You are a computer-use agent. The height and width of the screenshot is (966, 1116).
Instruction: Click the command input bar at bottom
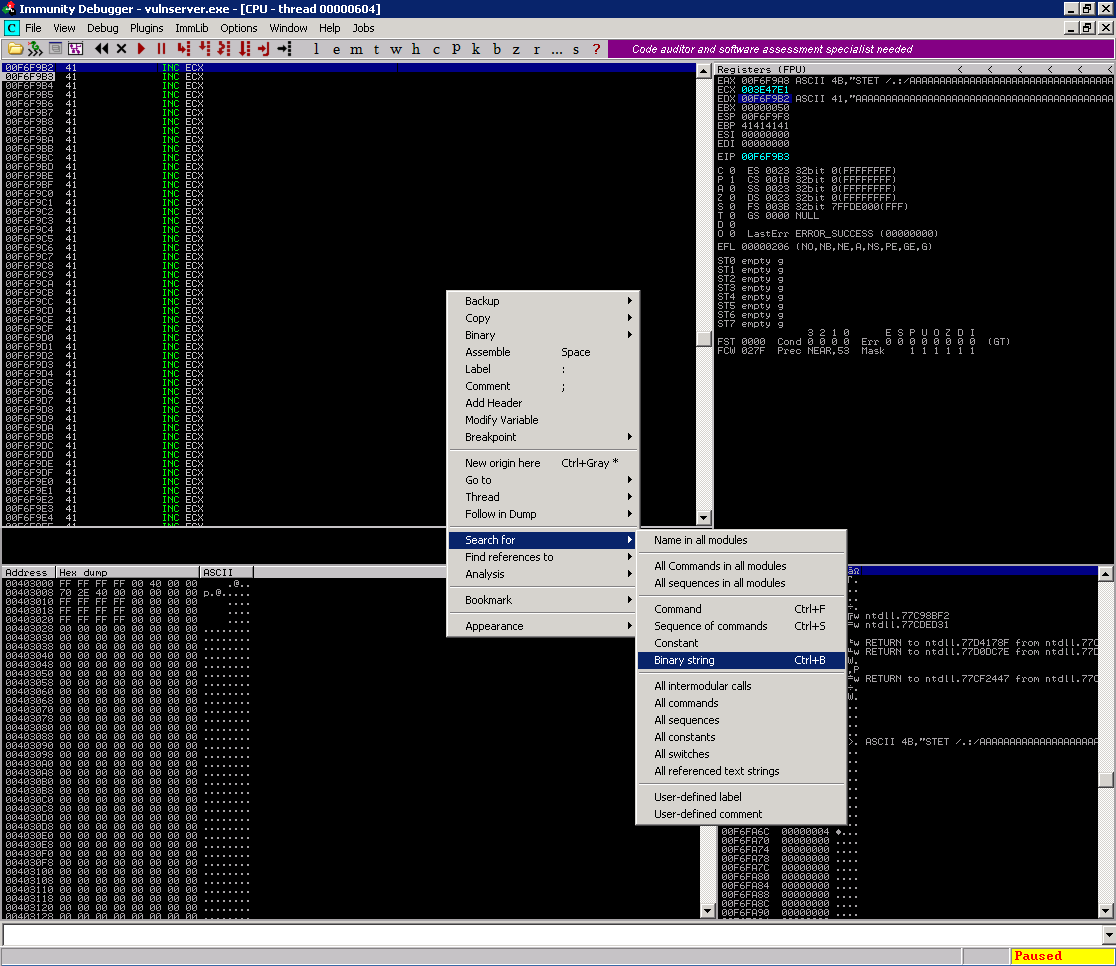coord(553,934)
